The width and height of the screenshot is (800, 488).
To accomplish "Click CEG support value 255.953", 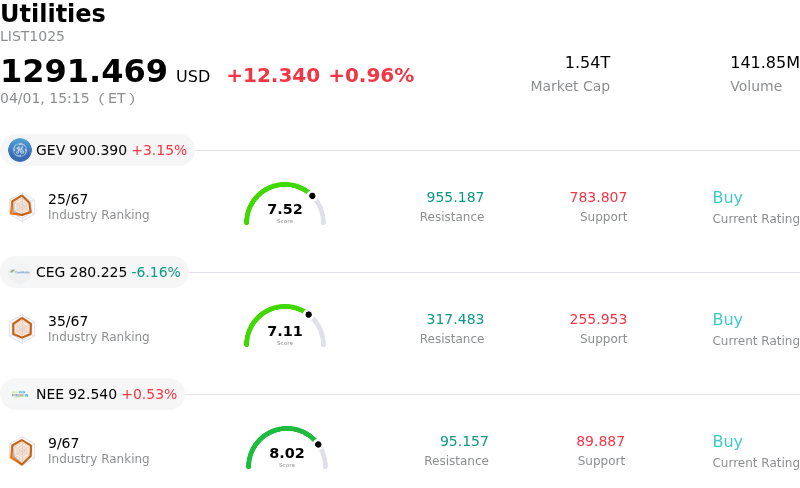I will 598,320.
